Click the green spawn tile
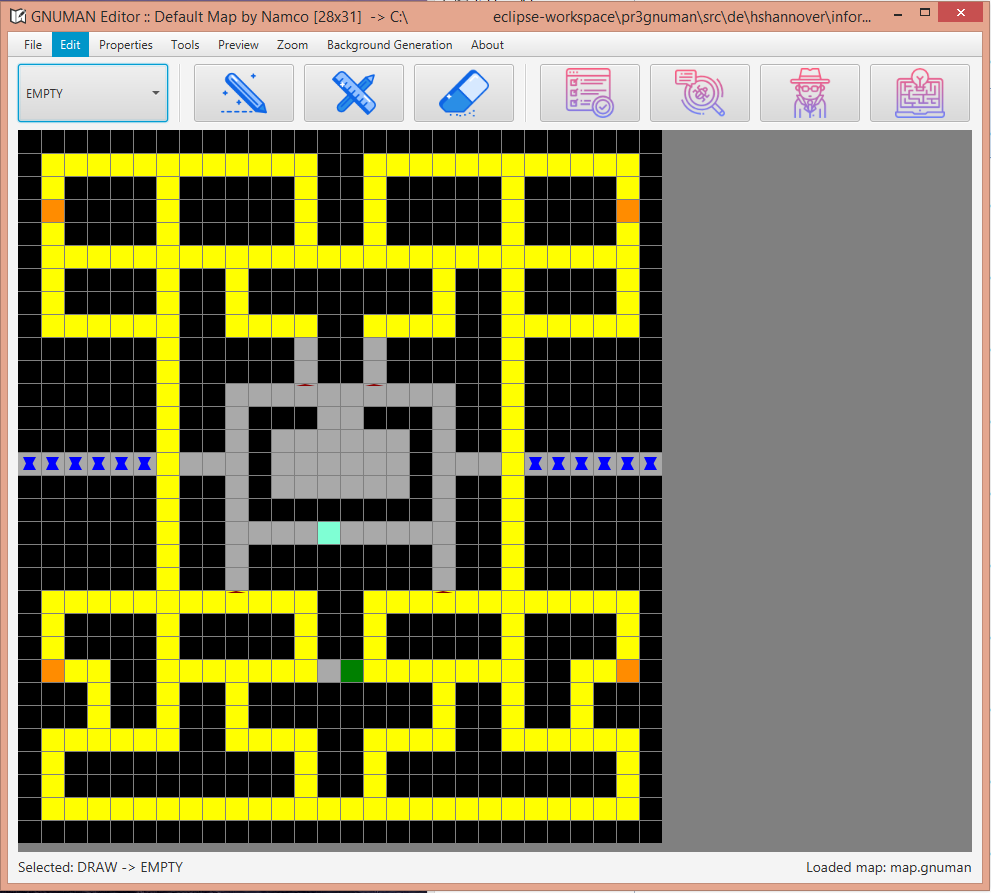This screenshot has width=991, height=893. pos(352,671)
